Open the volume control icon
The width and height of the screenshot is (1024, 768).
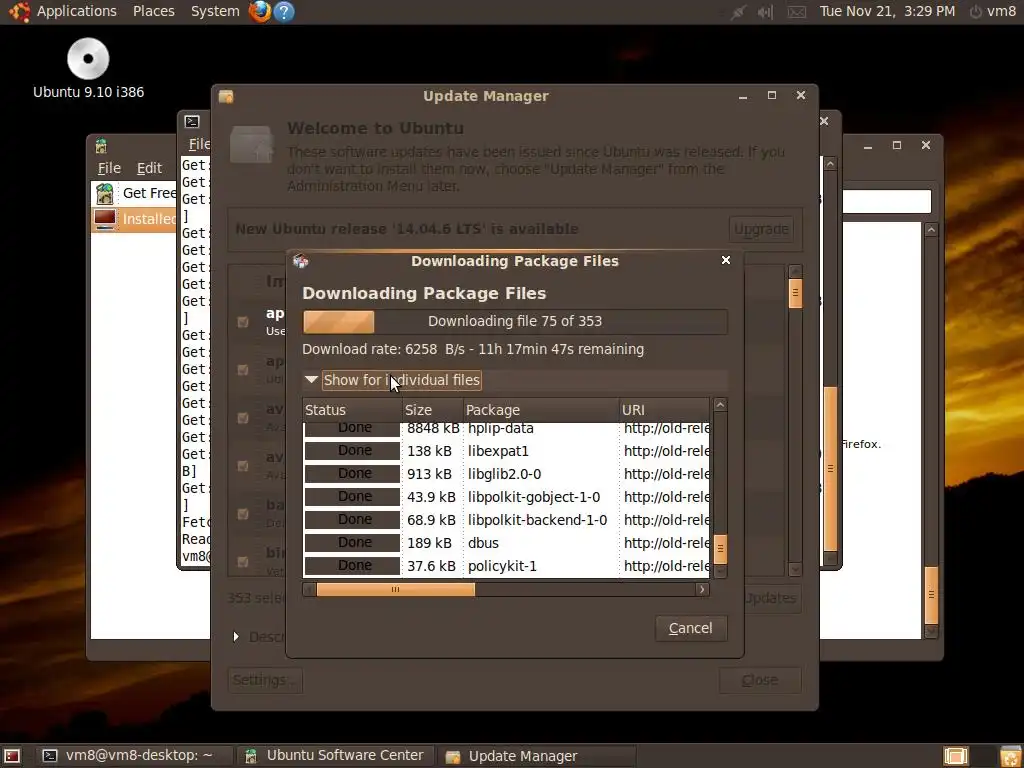pyautogui.click(x=765, y=12)
